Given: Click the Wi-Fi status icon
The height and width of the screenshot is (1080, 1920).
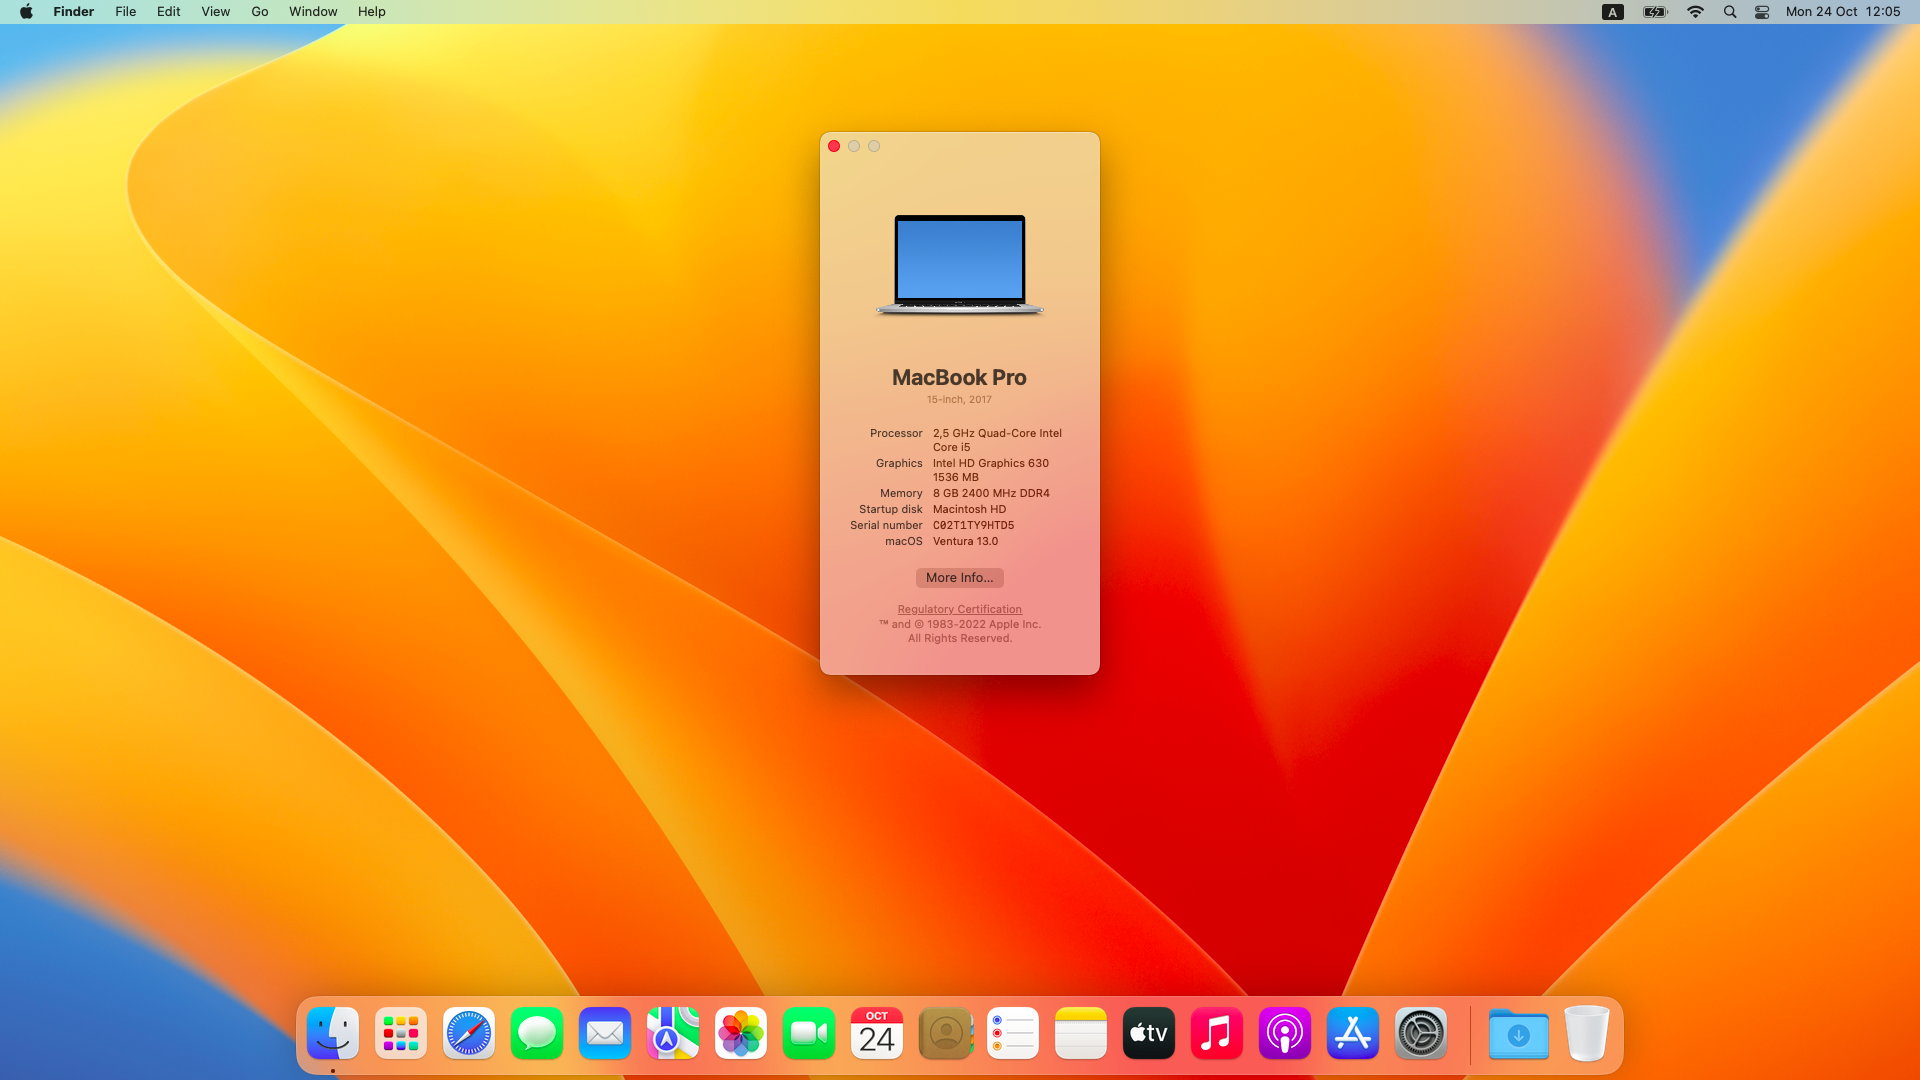Looking at the screenshot, I should [1695, 12].
